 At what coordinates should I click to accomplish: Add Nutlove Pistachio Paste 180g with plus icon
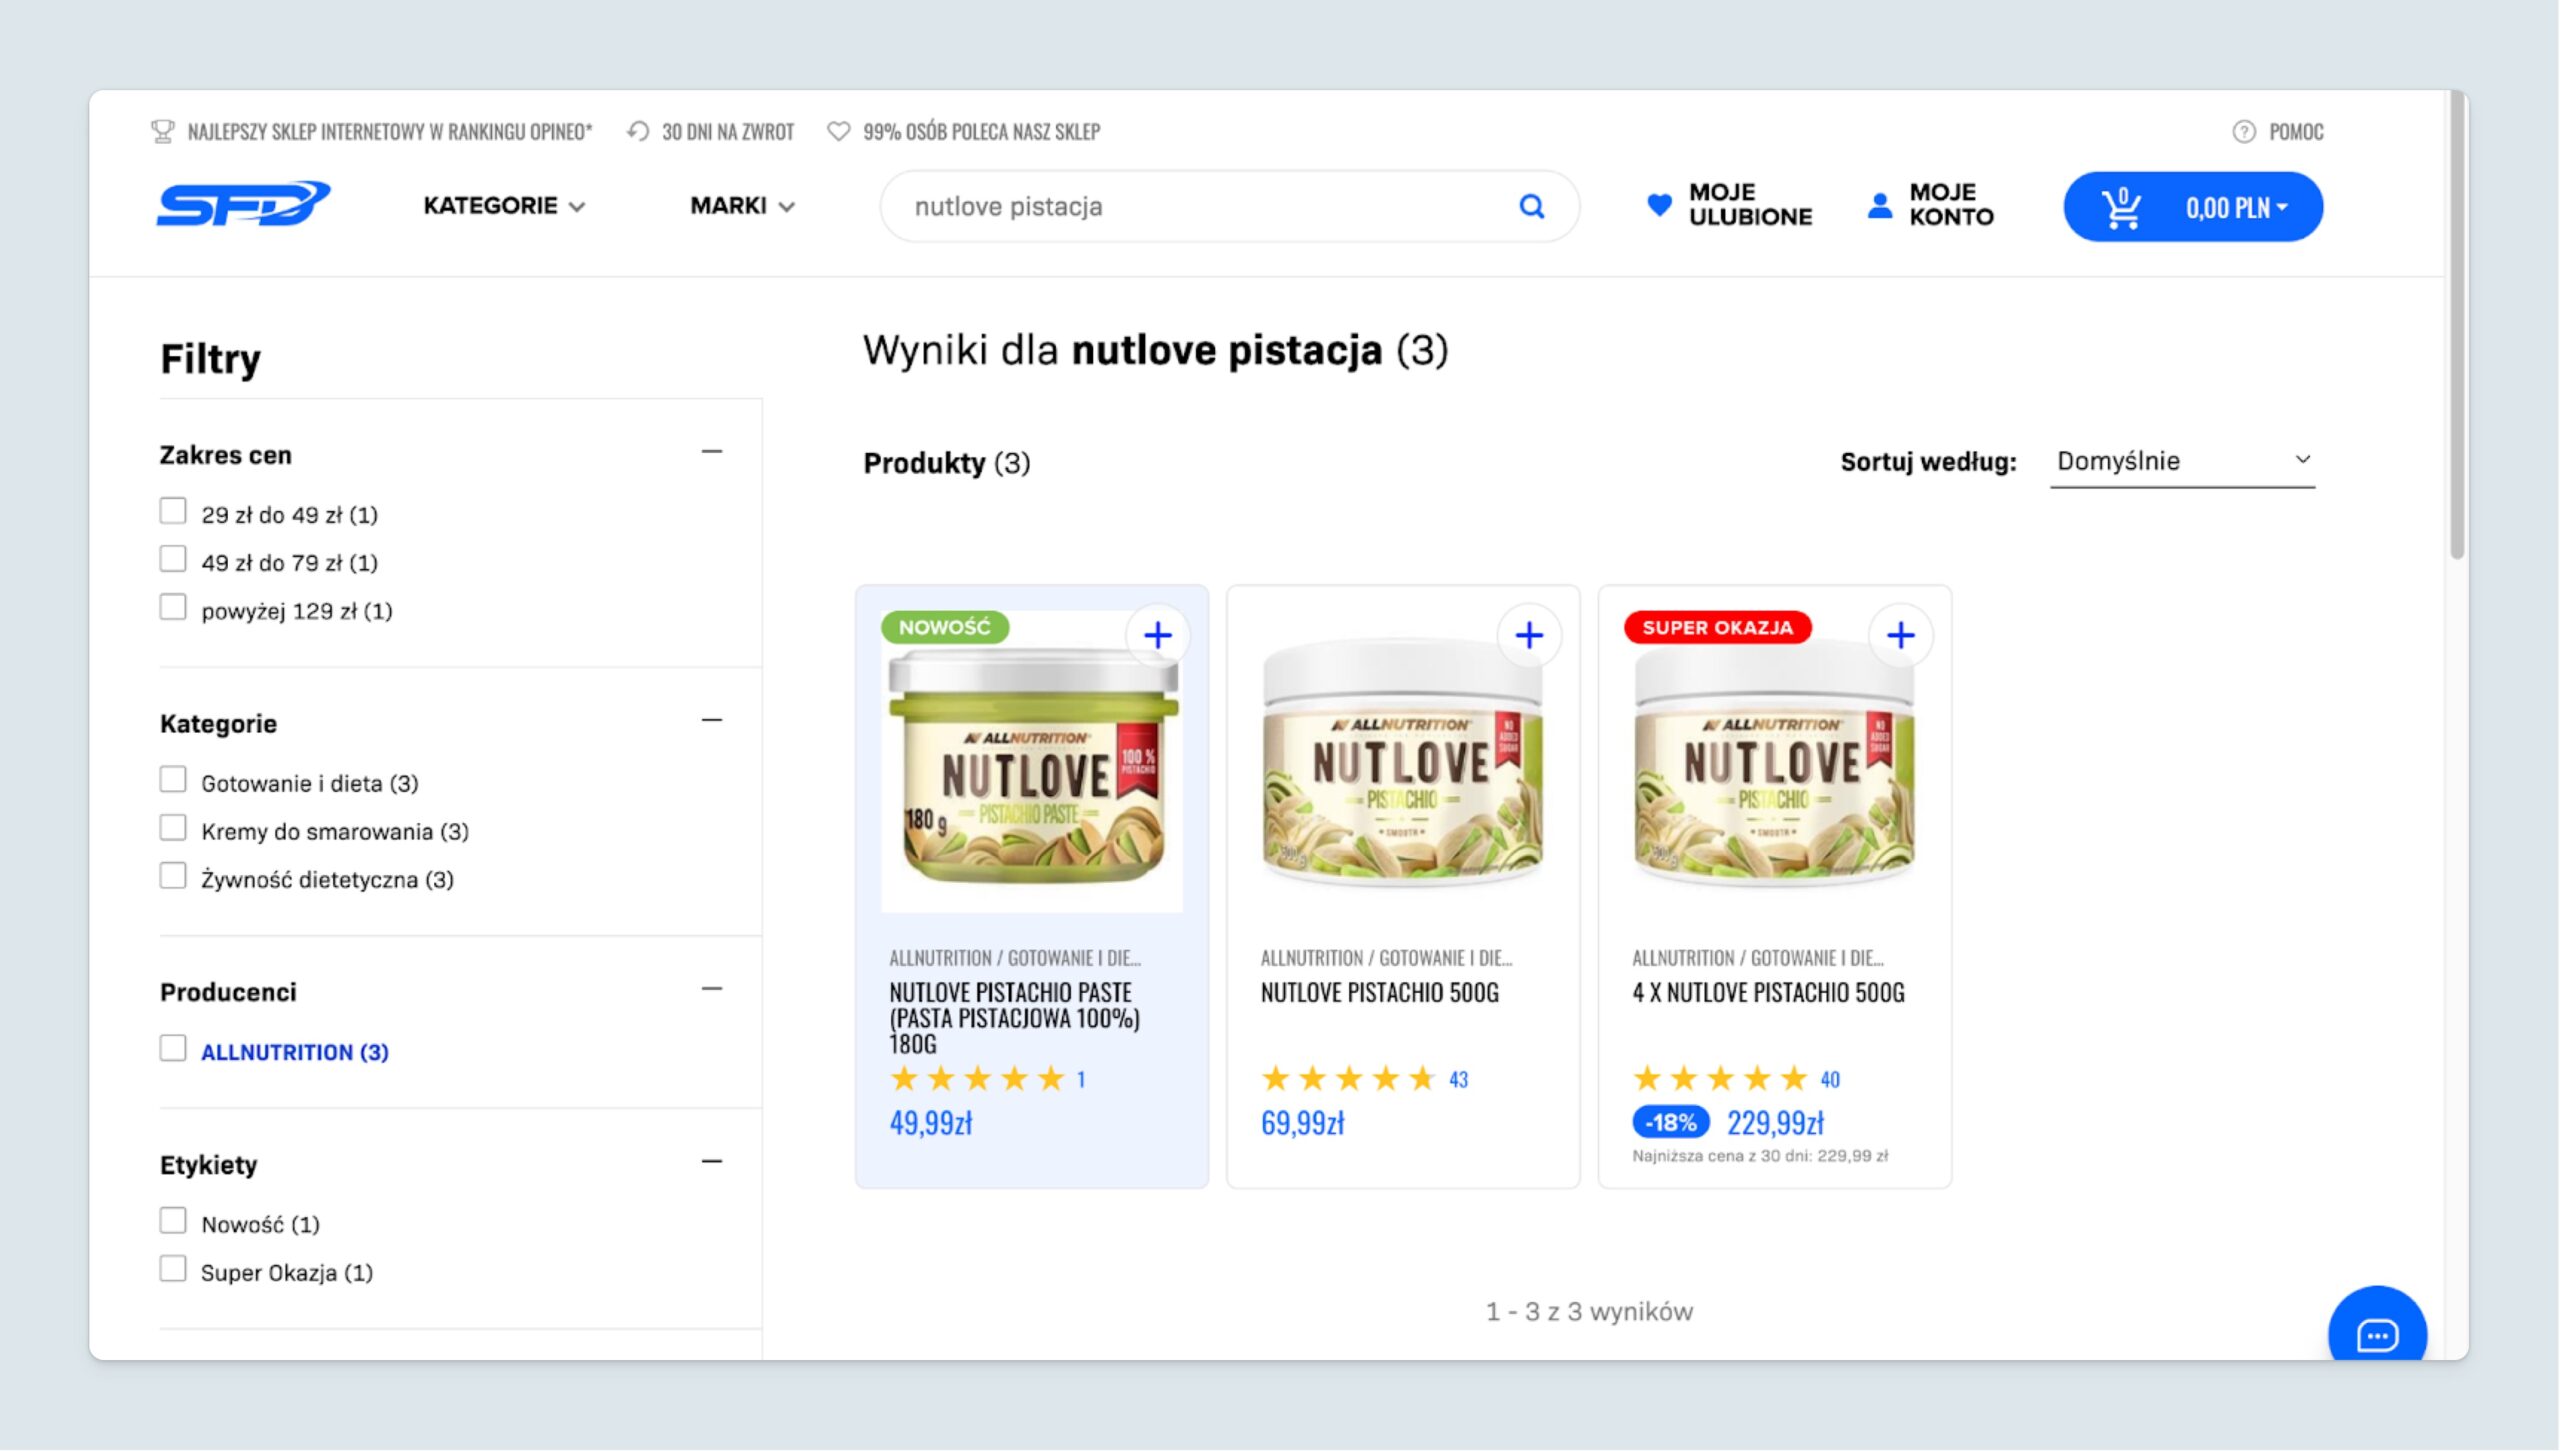click(x=1157, y=635)
